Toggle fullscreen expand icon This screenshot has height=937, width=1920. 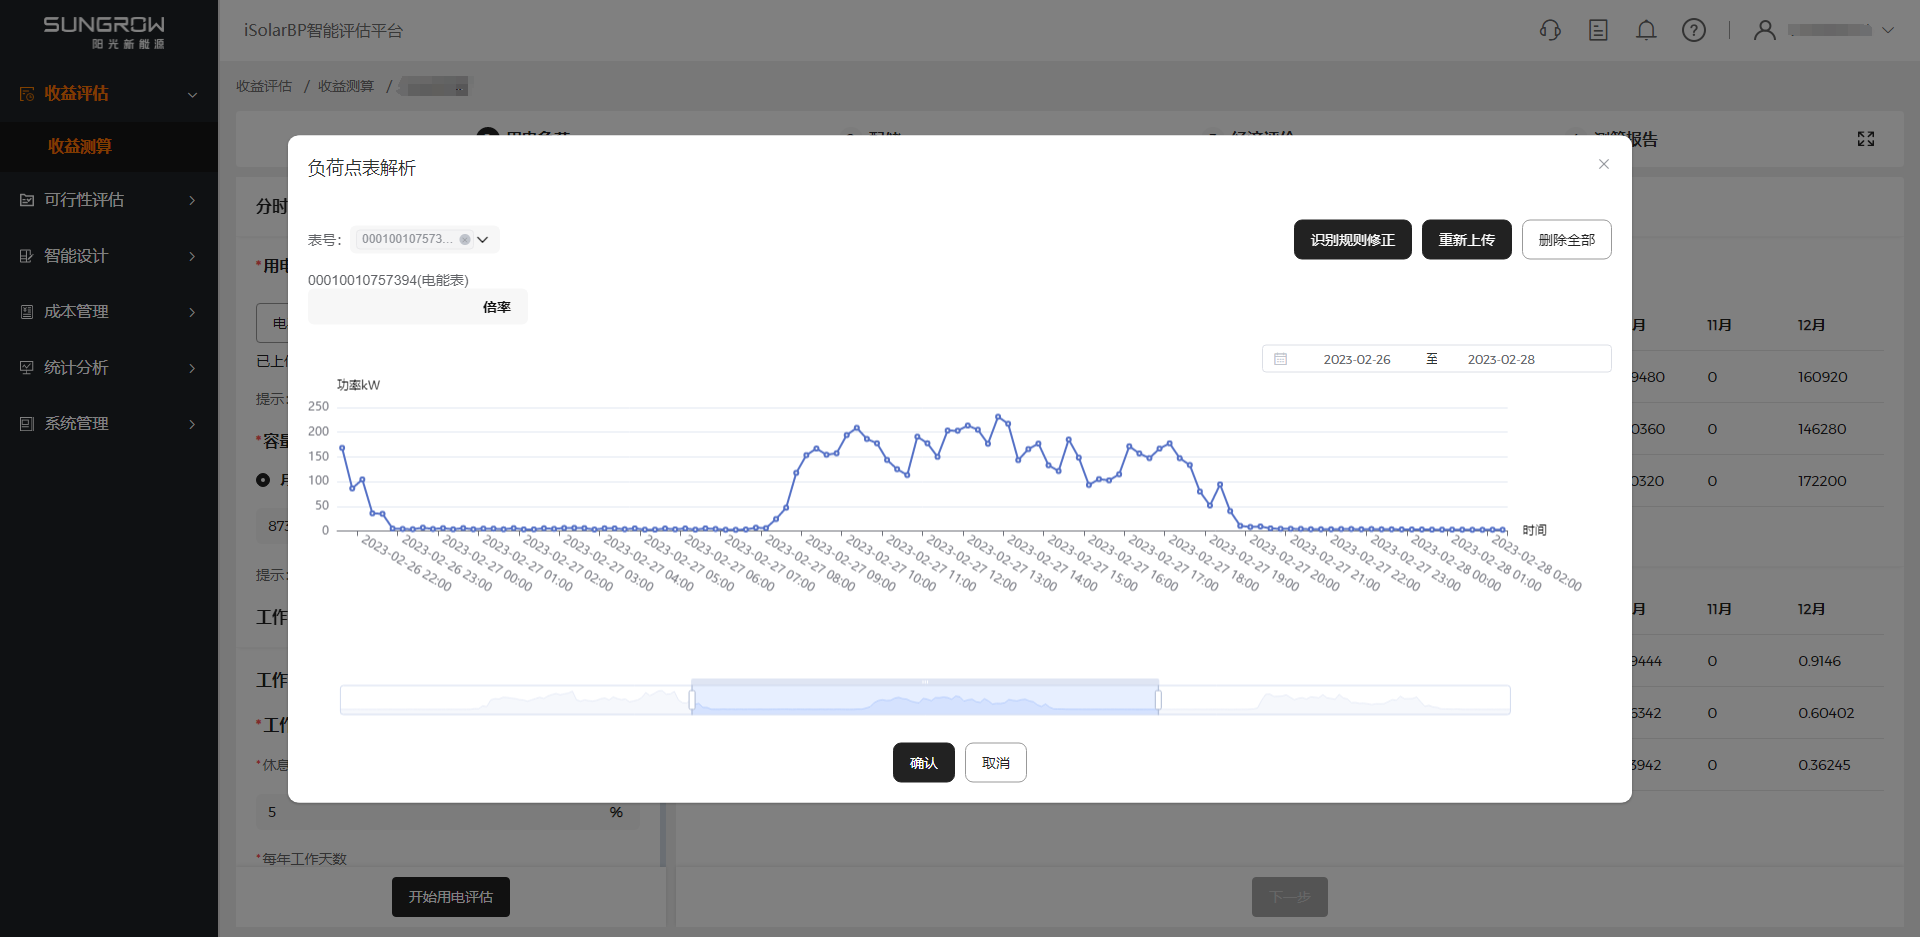pos(1866,139)
